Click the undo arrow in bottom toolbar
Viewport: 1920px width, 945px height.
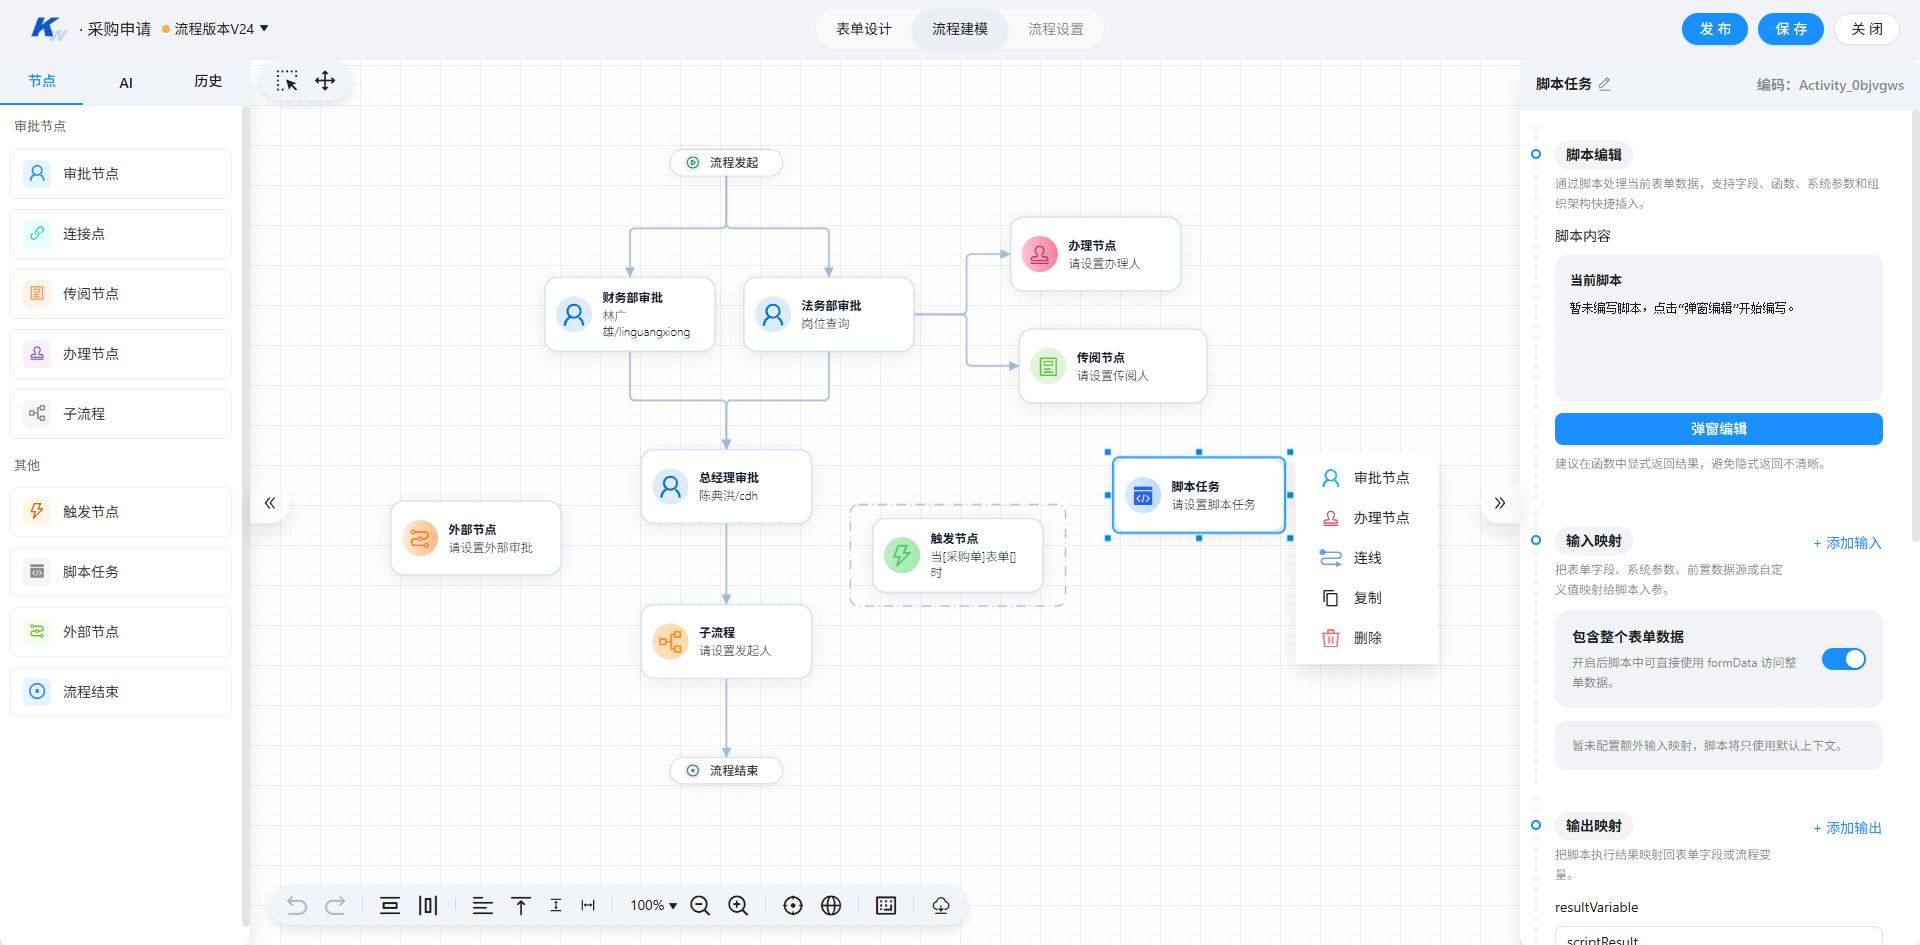pyautogui.click(x=297, y=906)
